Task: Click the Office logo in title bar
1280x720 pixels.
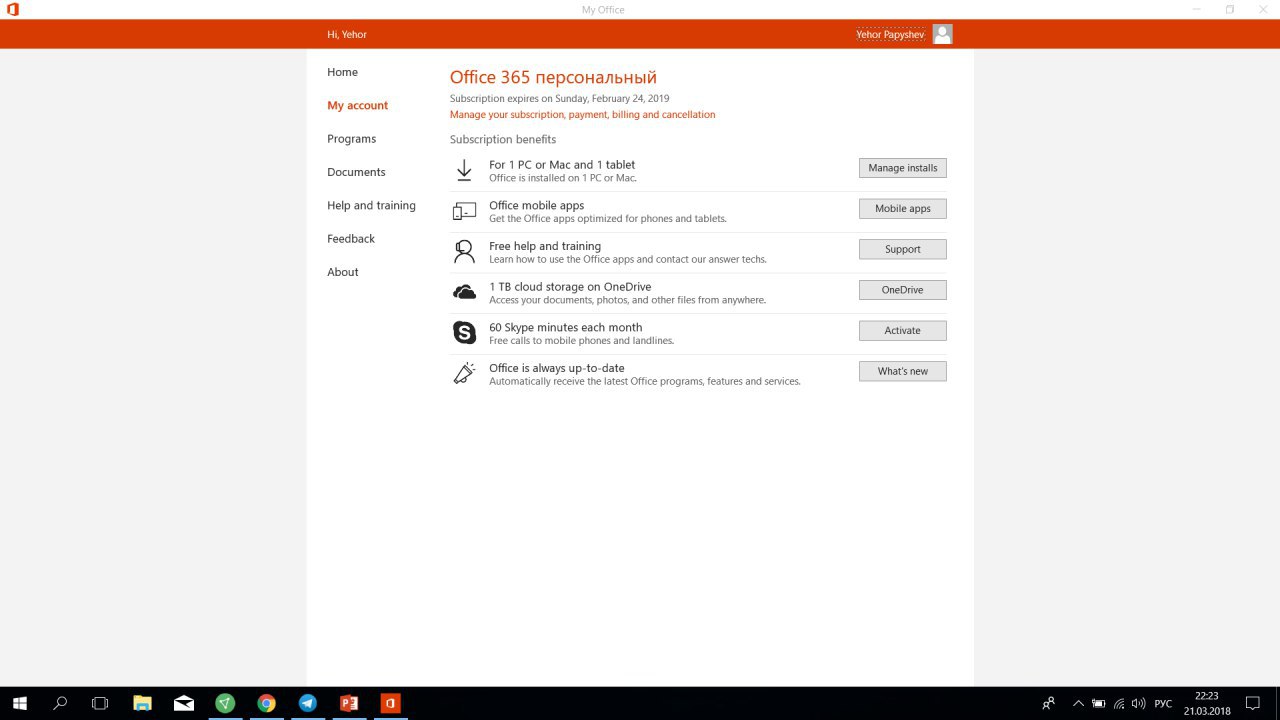Action: [12, 9]
